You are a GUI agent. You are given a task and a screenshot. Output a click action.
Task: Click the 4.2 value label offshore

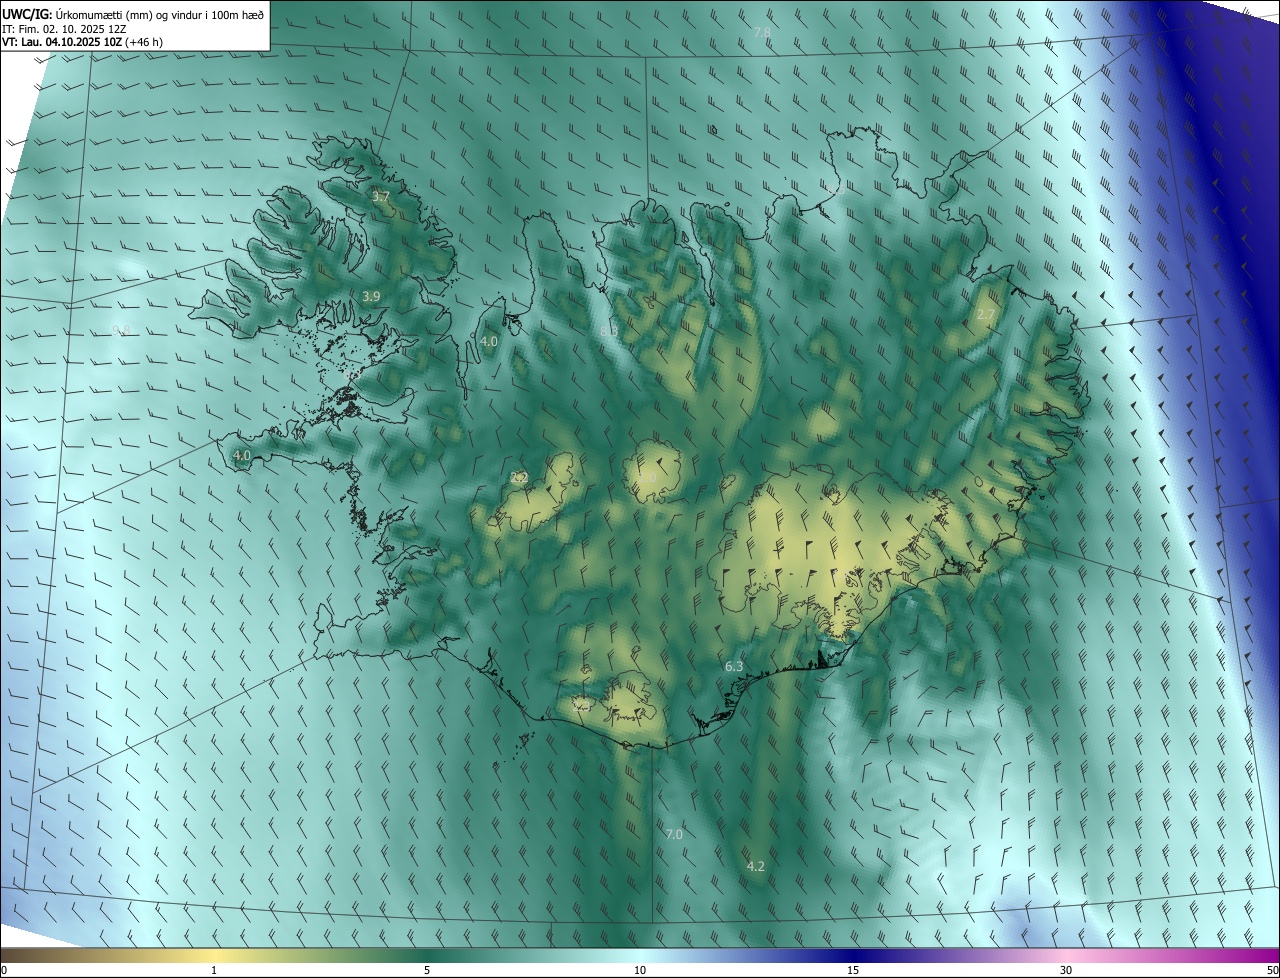(756, 866)
